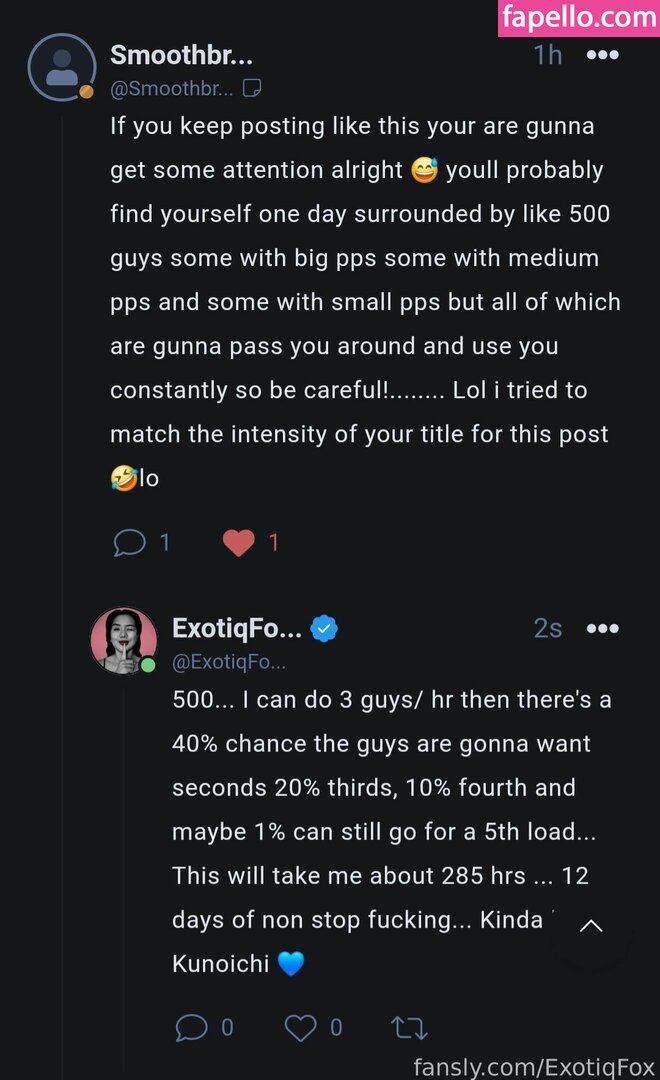Click the pink fapello.com badge

[x=579, y=18]
